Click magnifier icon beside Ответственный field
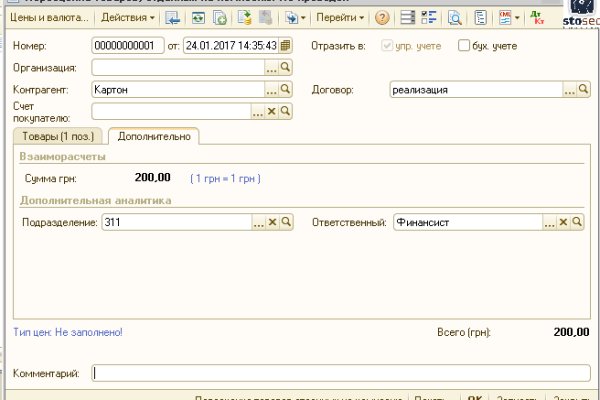 pos(576,222)
